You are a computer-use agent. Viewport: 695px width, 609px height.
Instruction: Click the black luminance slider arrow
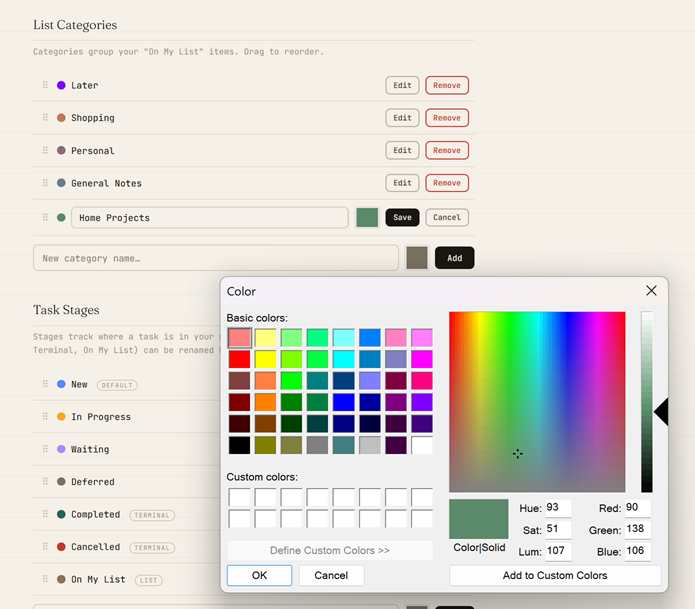(x=661, y=412)
